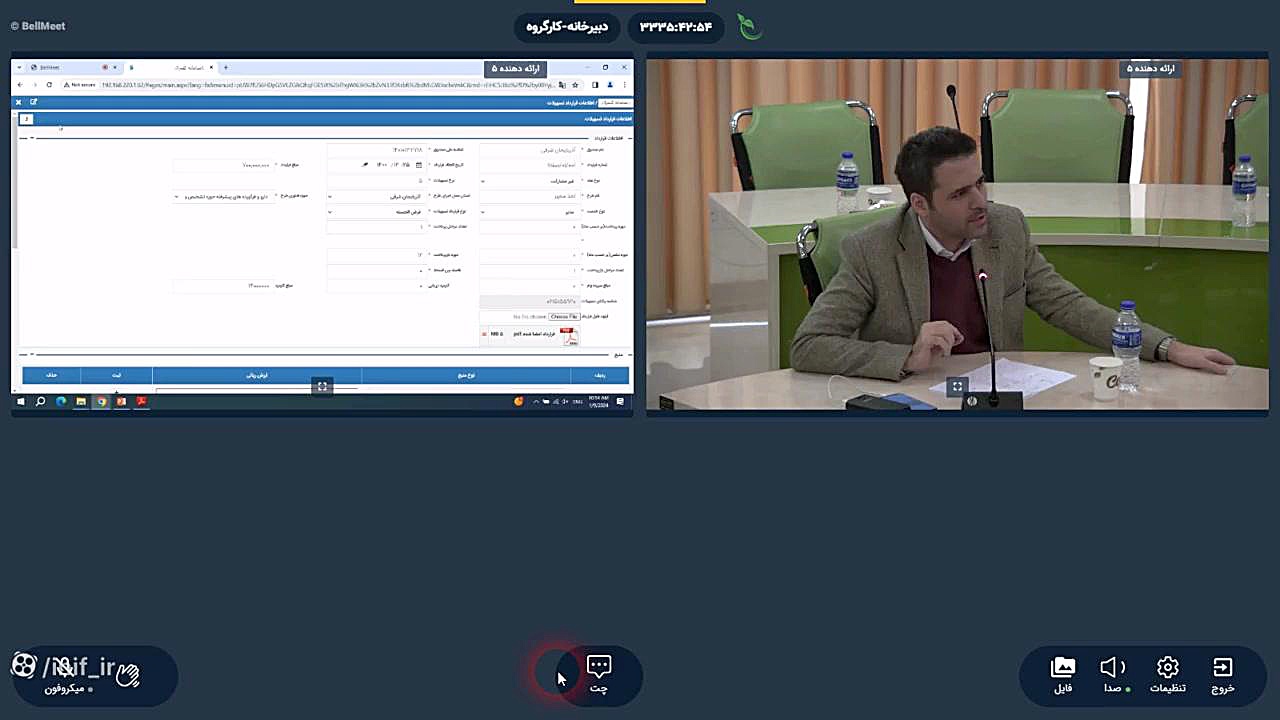The image size is (1280, 720).
Task: Expand shared screen video to fullscreen
Action: [322, 386]
